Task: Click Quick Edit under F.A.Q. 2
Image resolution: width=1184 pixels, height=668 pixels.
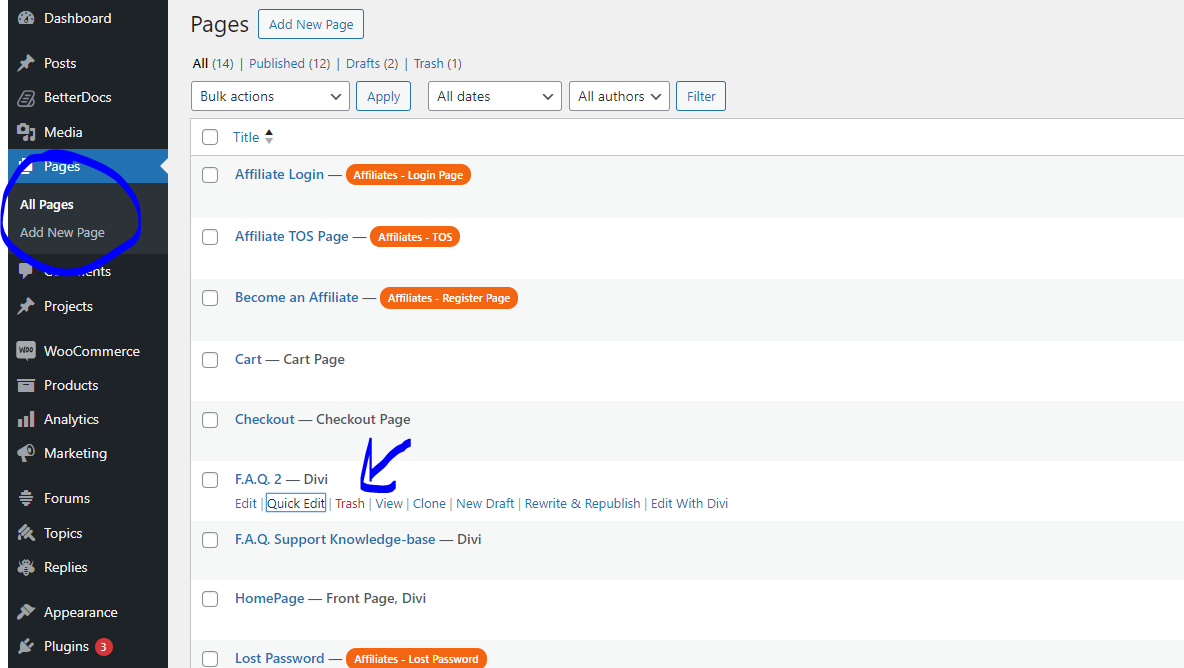Action: tap(296, 503)
